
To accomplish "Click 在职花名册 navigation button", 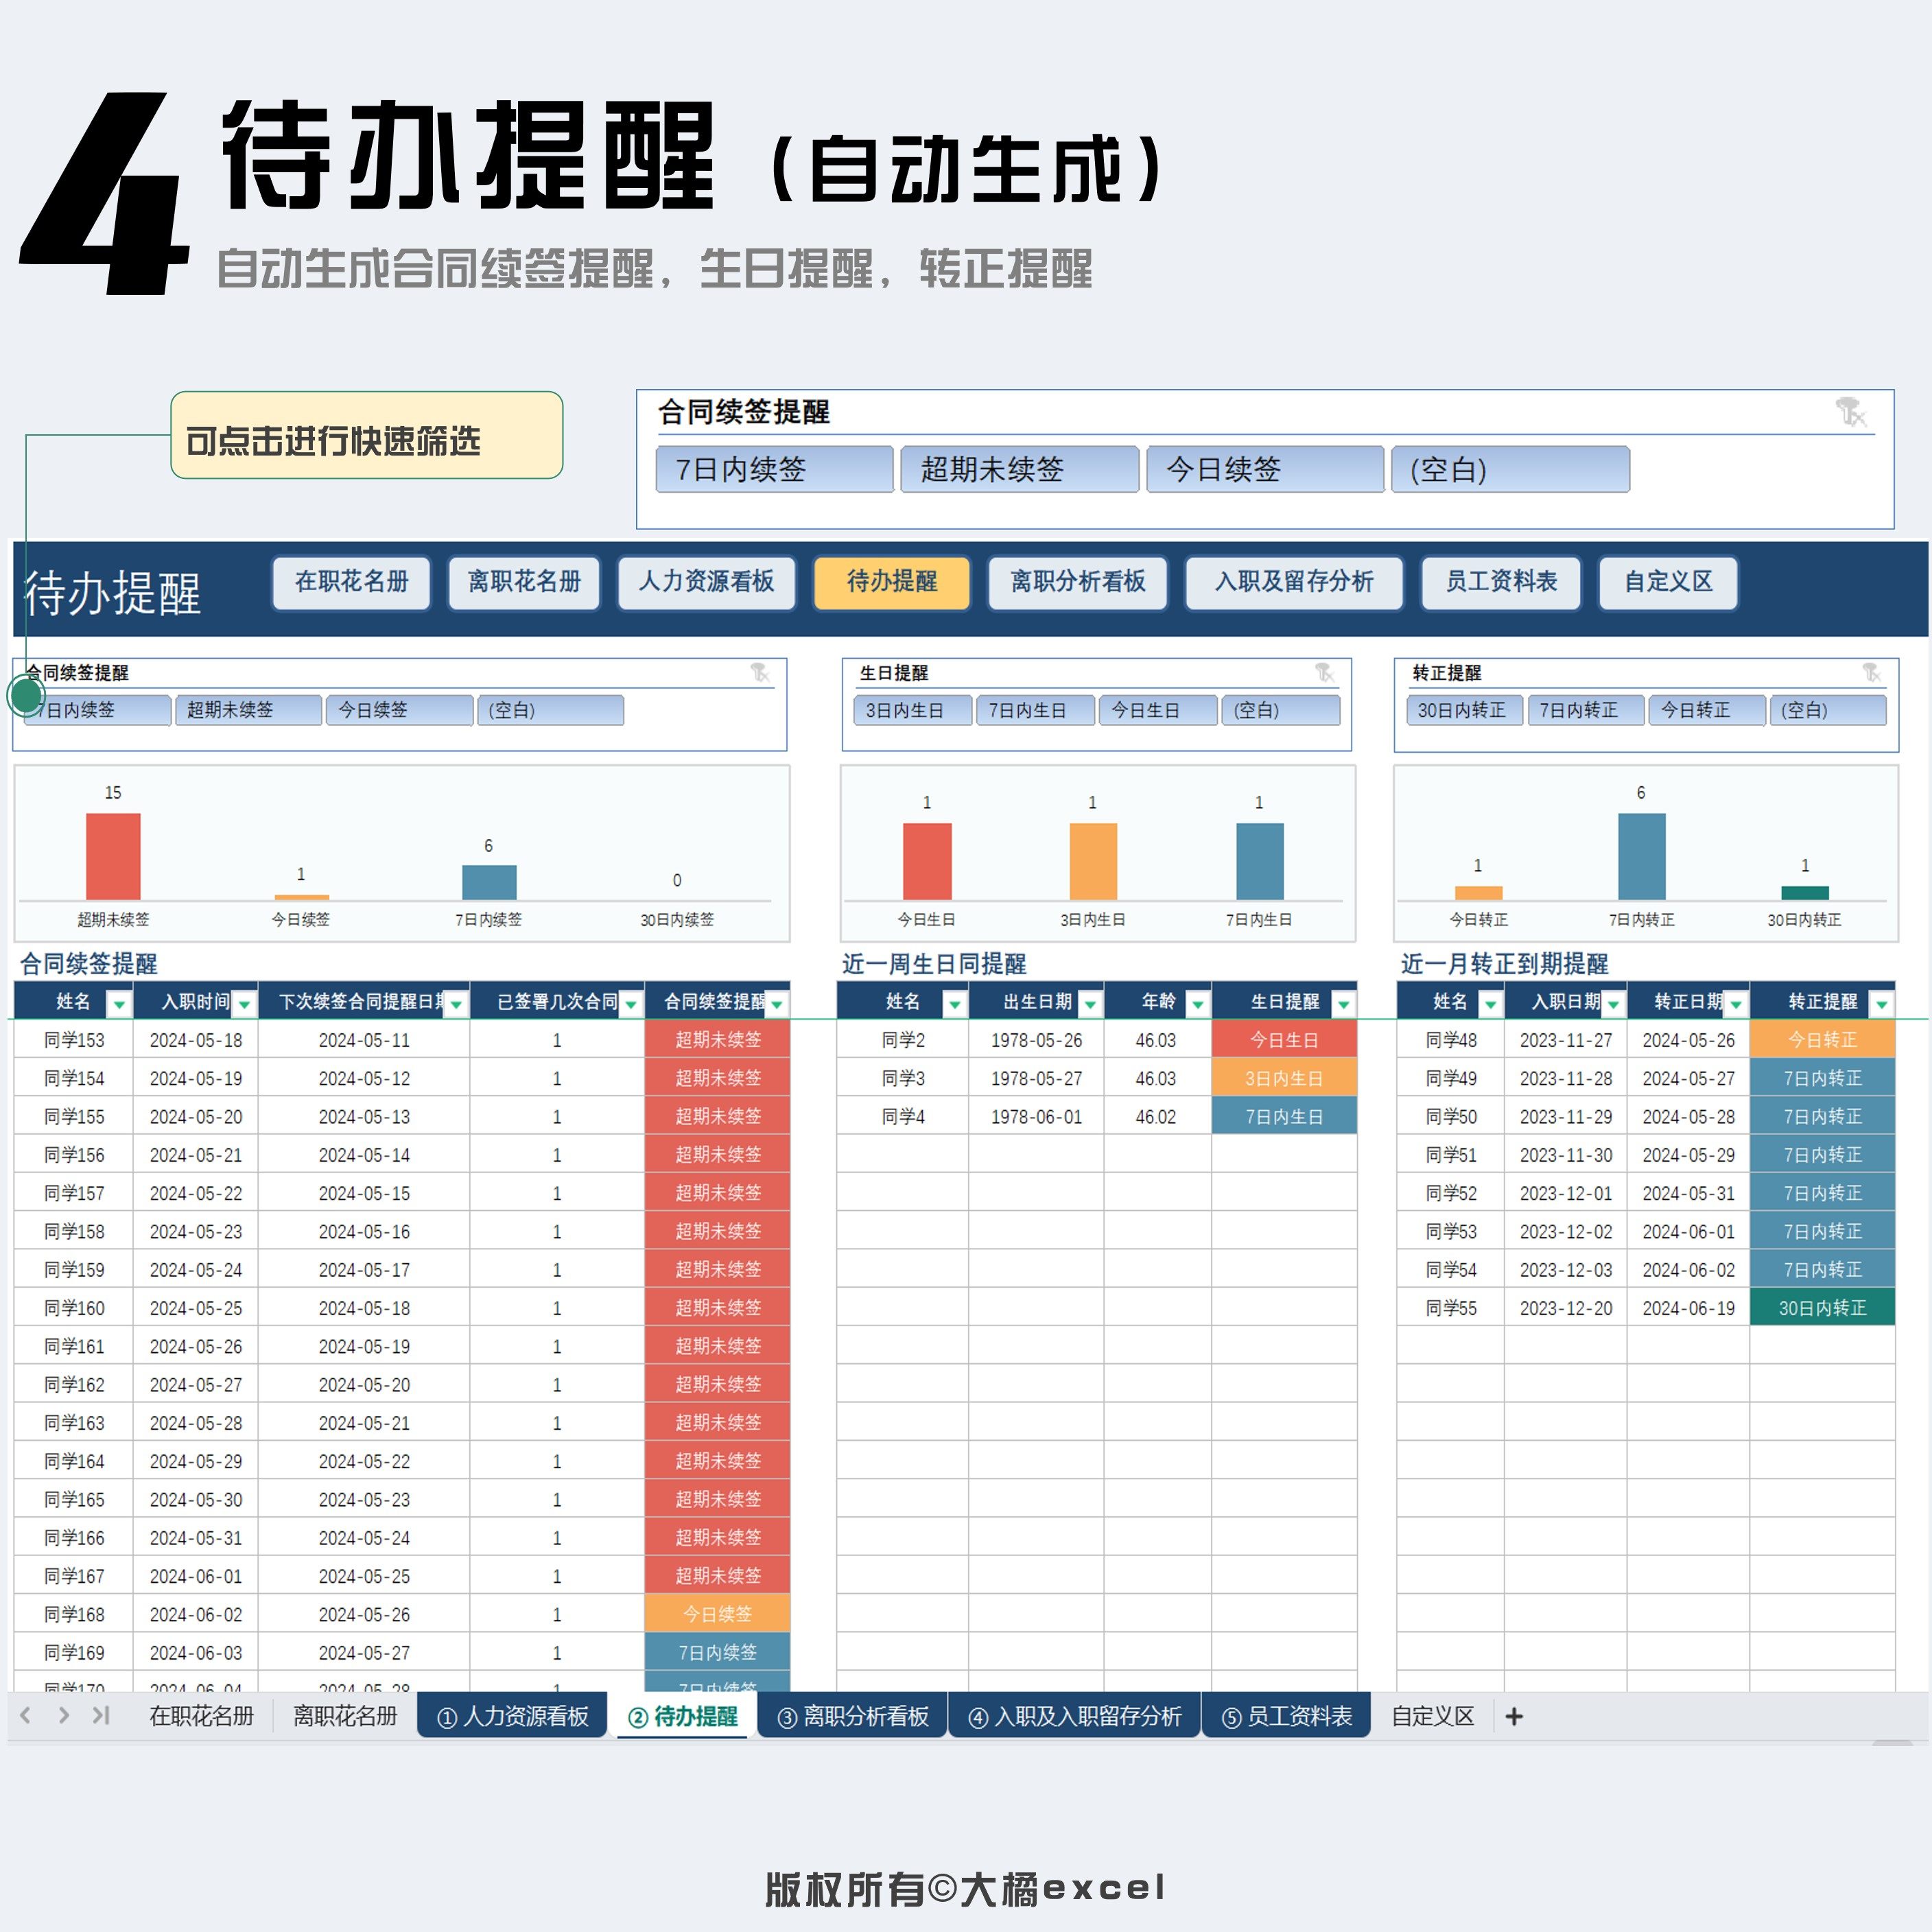I will tap(351, 582).
